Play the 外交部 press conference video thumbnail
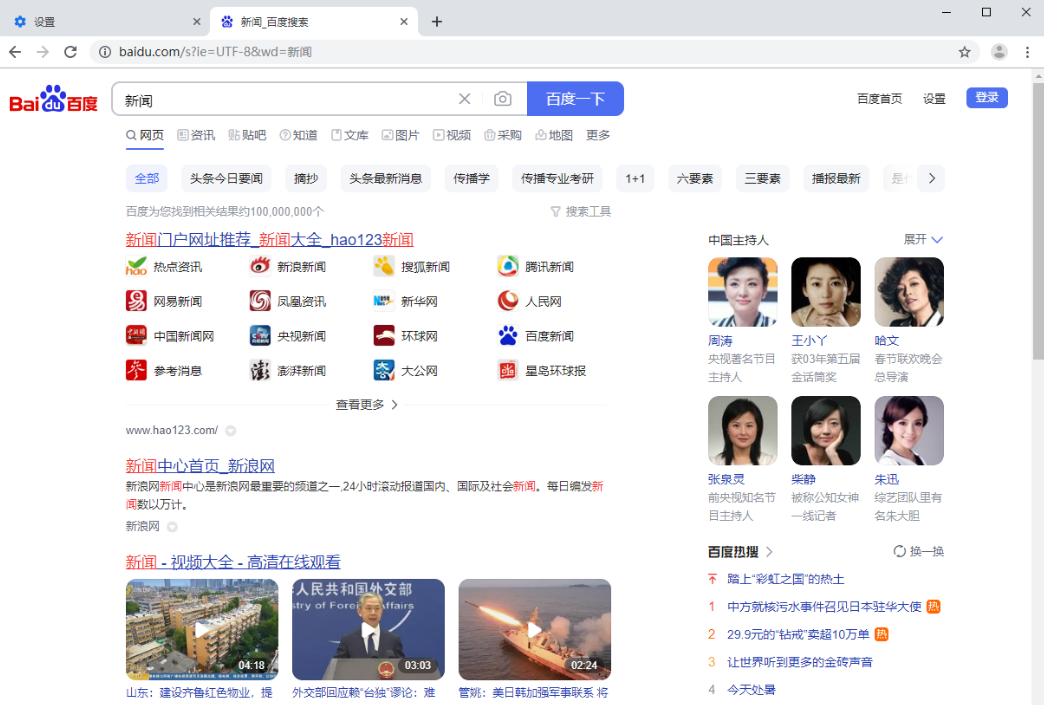The height and width of the screenshot is (705, 1044). point(368,629)
